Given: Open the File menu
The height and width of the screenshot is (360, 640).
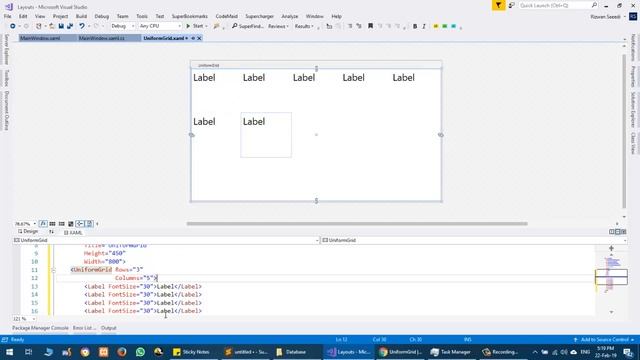Looking at the screenshot, I should click(8, 16).
